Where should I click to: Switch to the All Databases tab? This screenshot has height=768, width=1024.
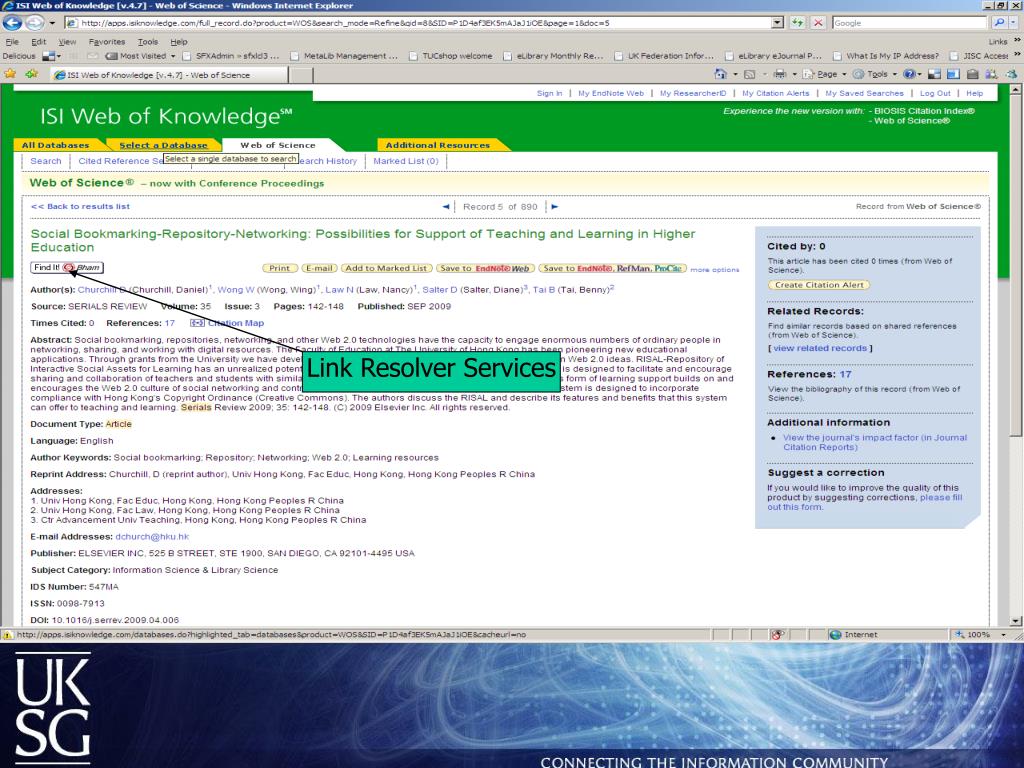[x=56, y=145]
